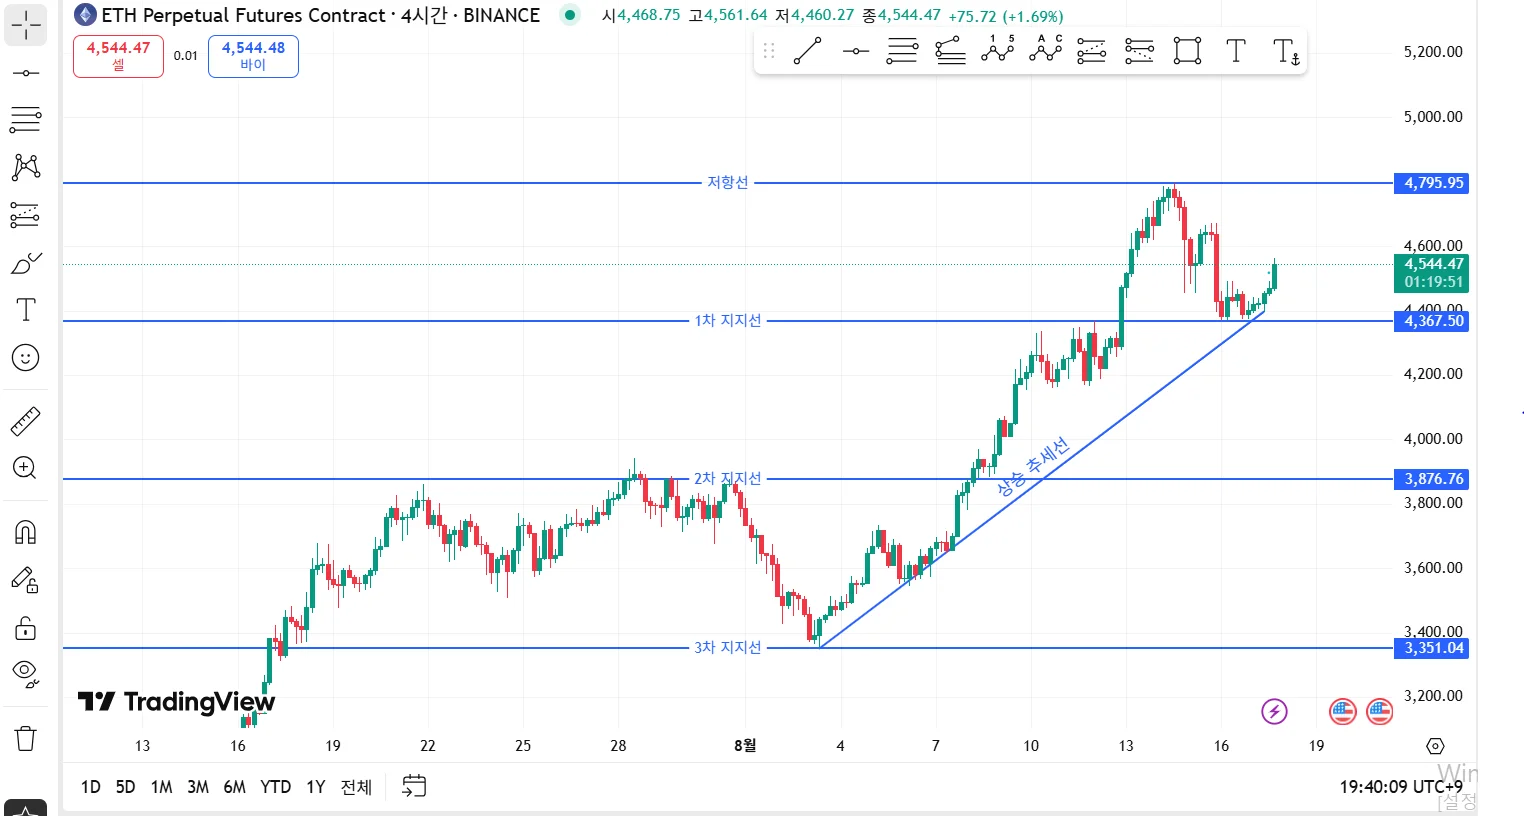Open the emoji icons tool
The width and height of the screenshot is (1524, 816).
point(25,357)
